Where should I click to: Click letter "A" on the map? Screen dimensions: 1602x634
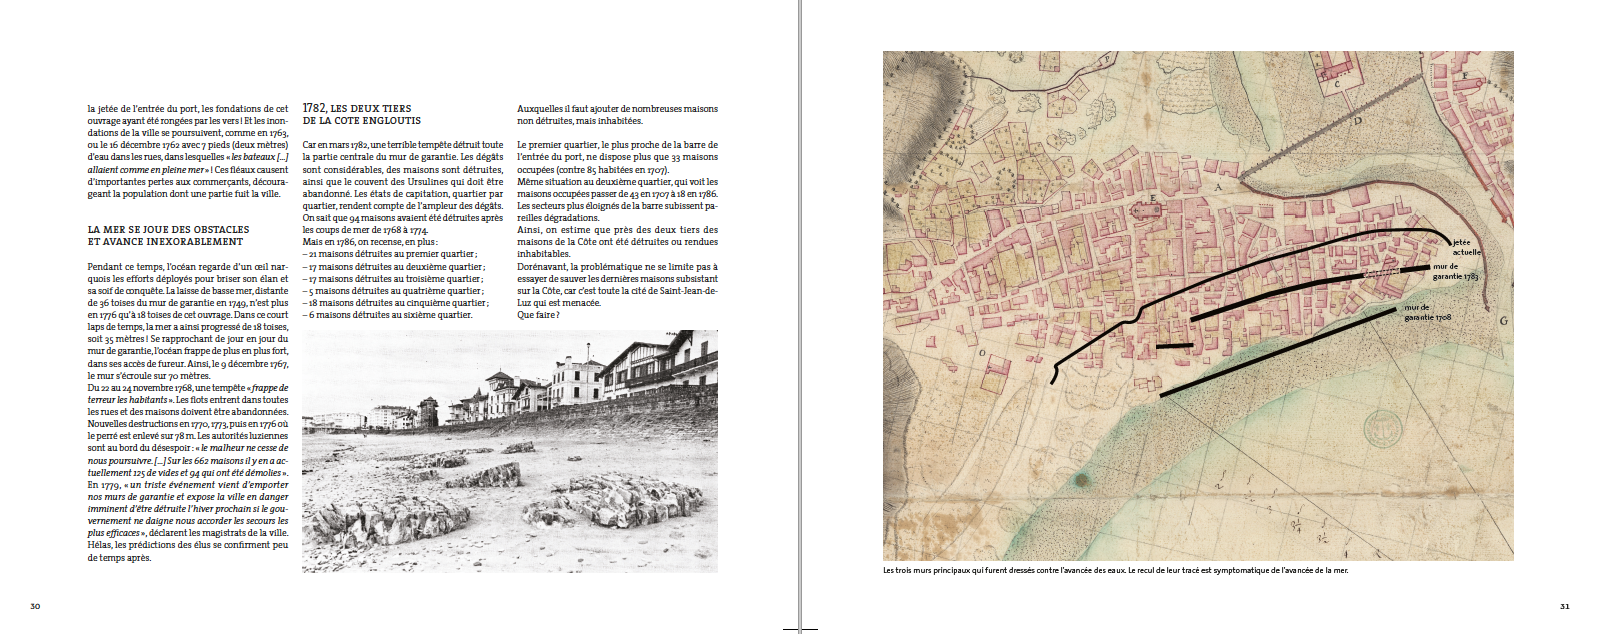1218,186
